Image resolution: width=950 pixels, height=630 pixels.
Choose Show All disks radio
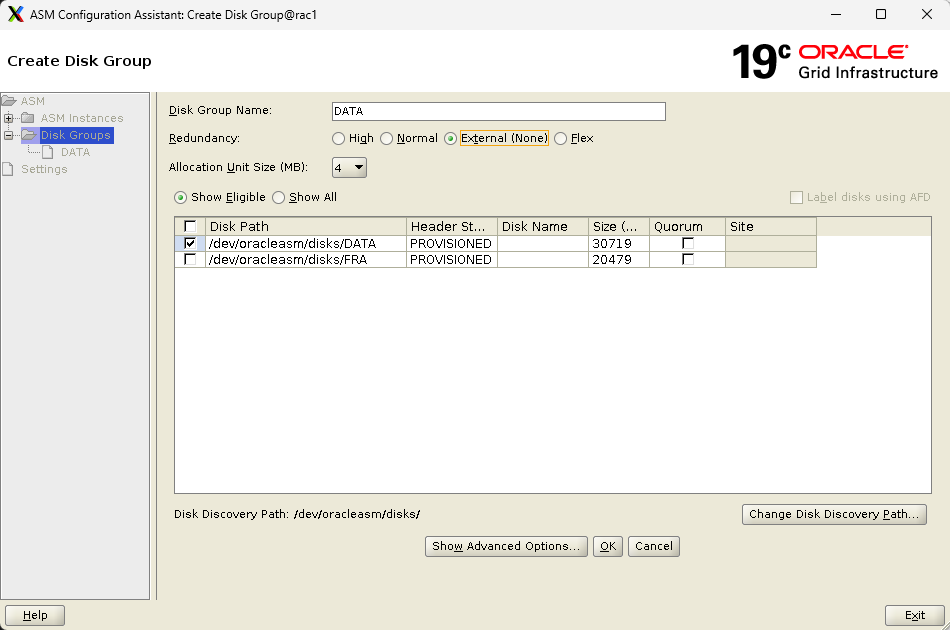(279, 197)
